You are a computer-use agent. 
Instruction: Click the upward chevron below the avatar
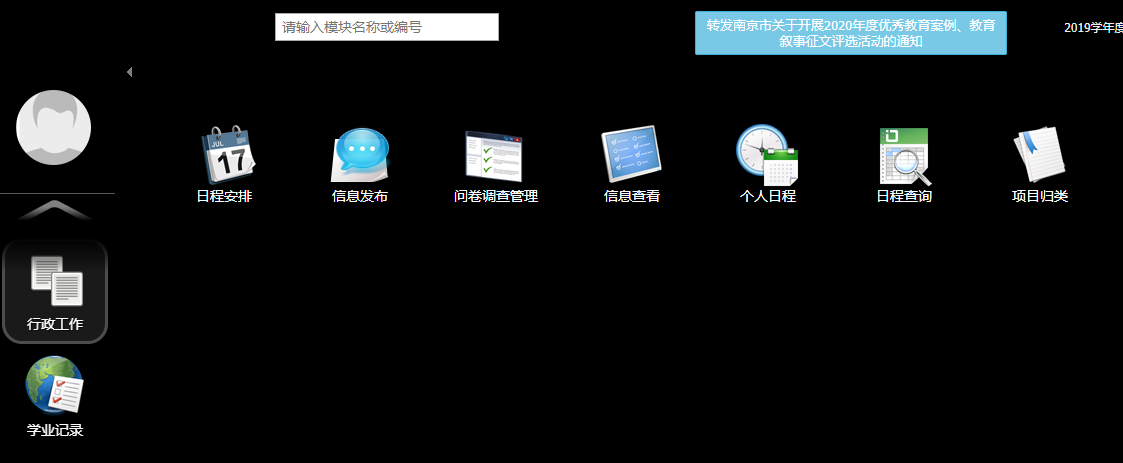pyautogui.click(x=55, y=209)
